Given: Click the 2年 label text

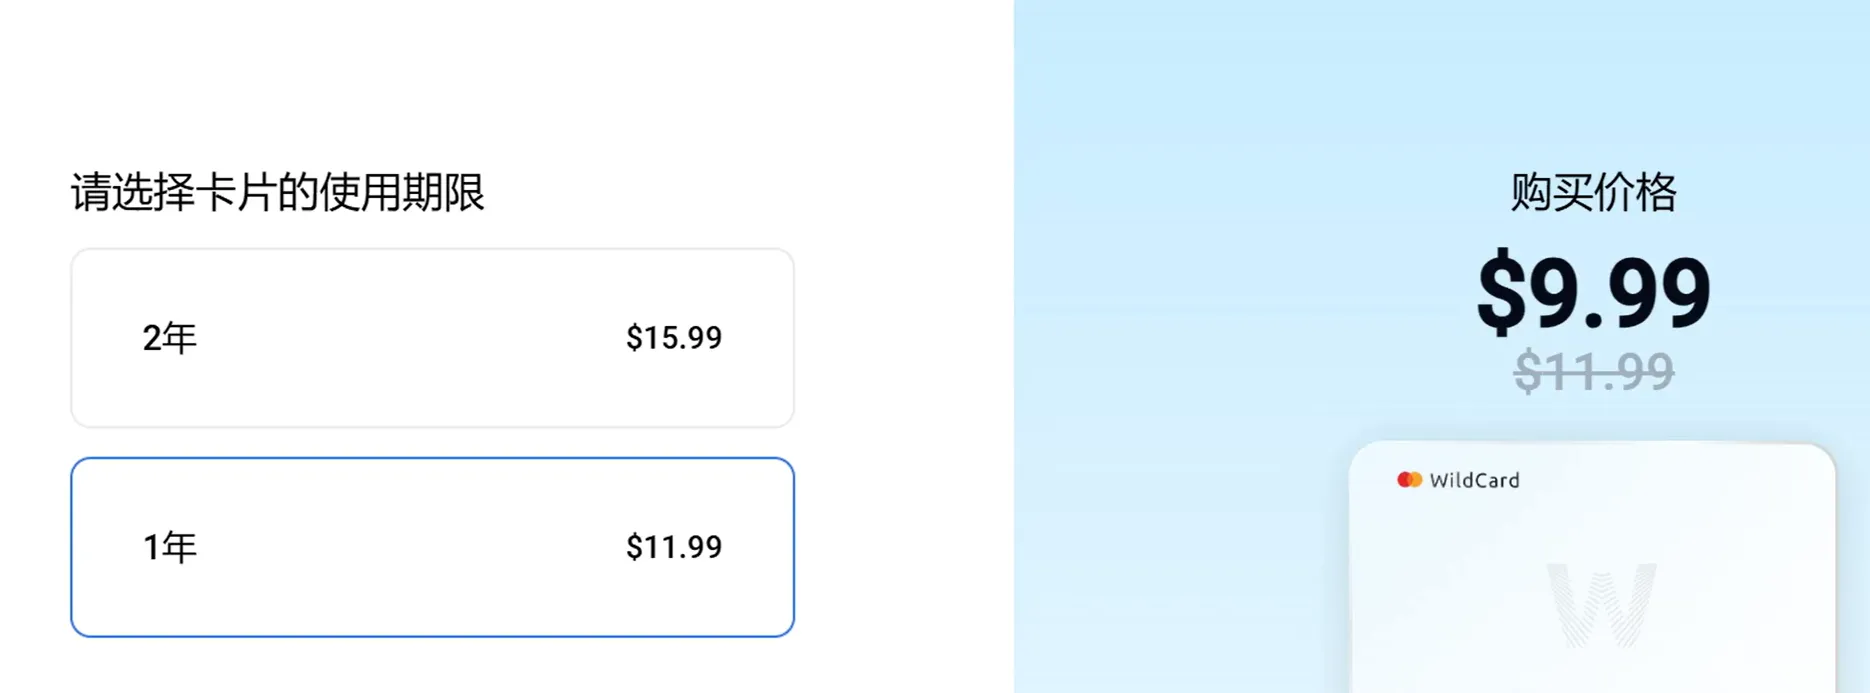Looking at the screenshot, I should click(x=169, y=338).
